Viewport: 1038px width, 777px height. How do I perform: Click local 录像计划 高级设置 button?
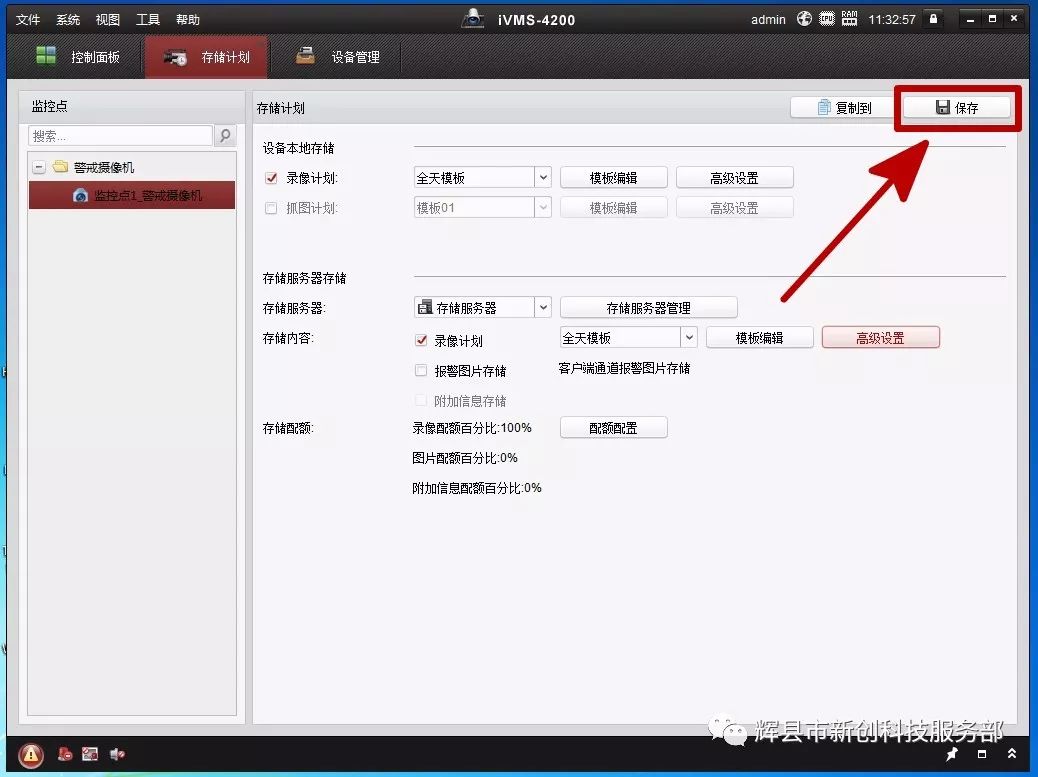(x=734, y=177)
